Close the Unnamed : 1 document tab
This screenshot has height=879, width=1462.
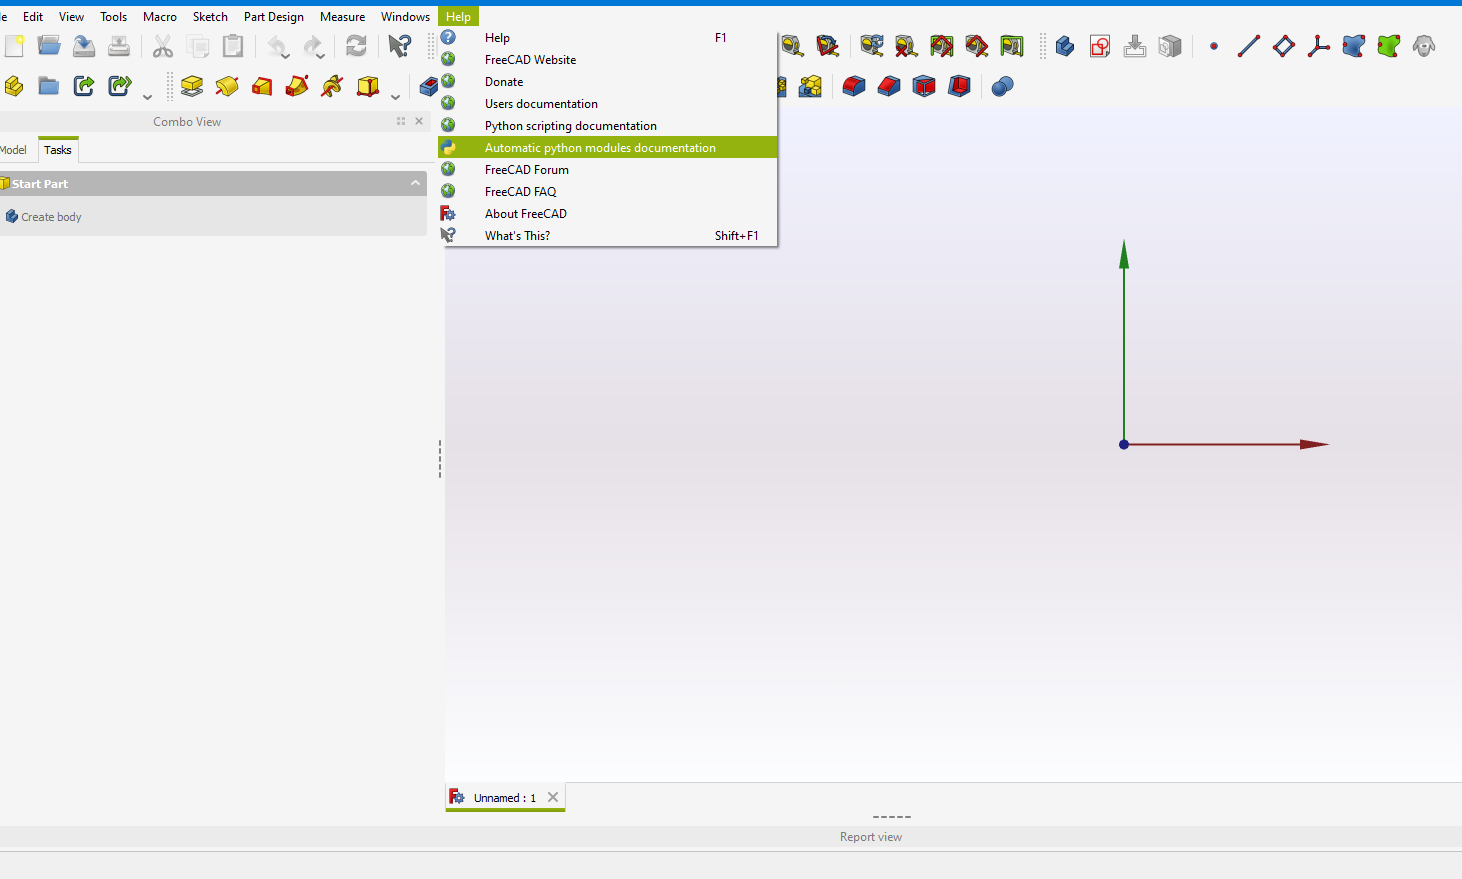553,797
